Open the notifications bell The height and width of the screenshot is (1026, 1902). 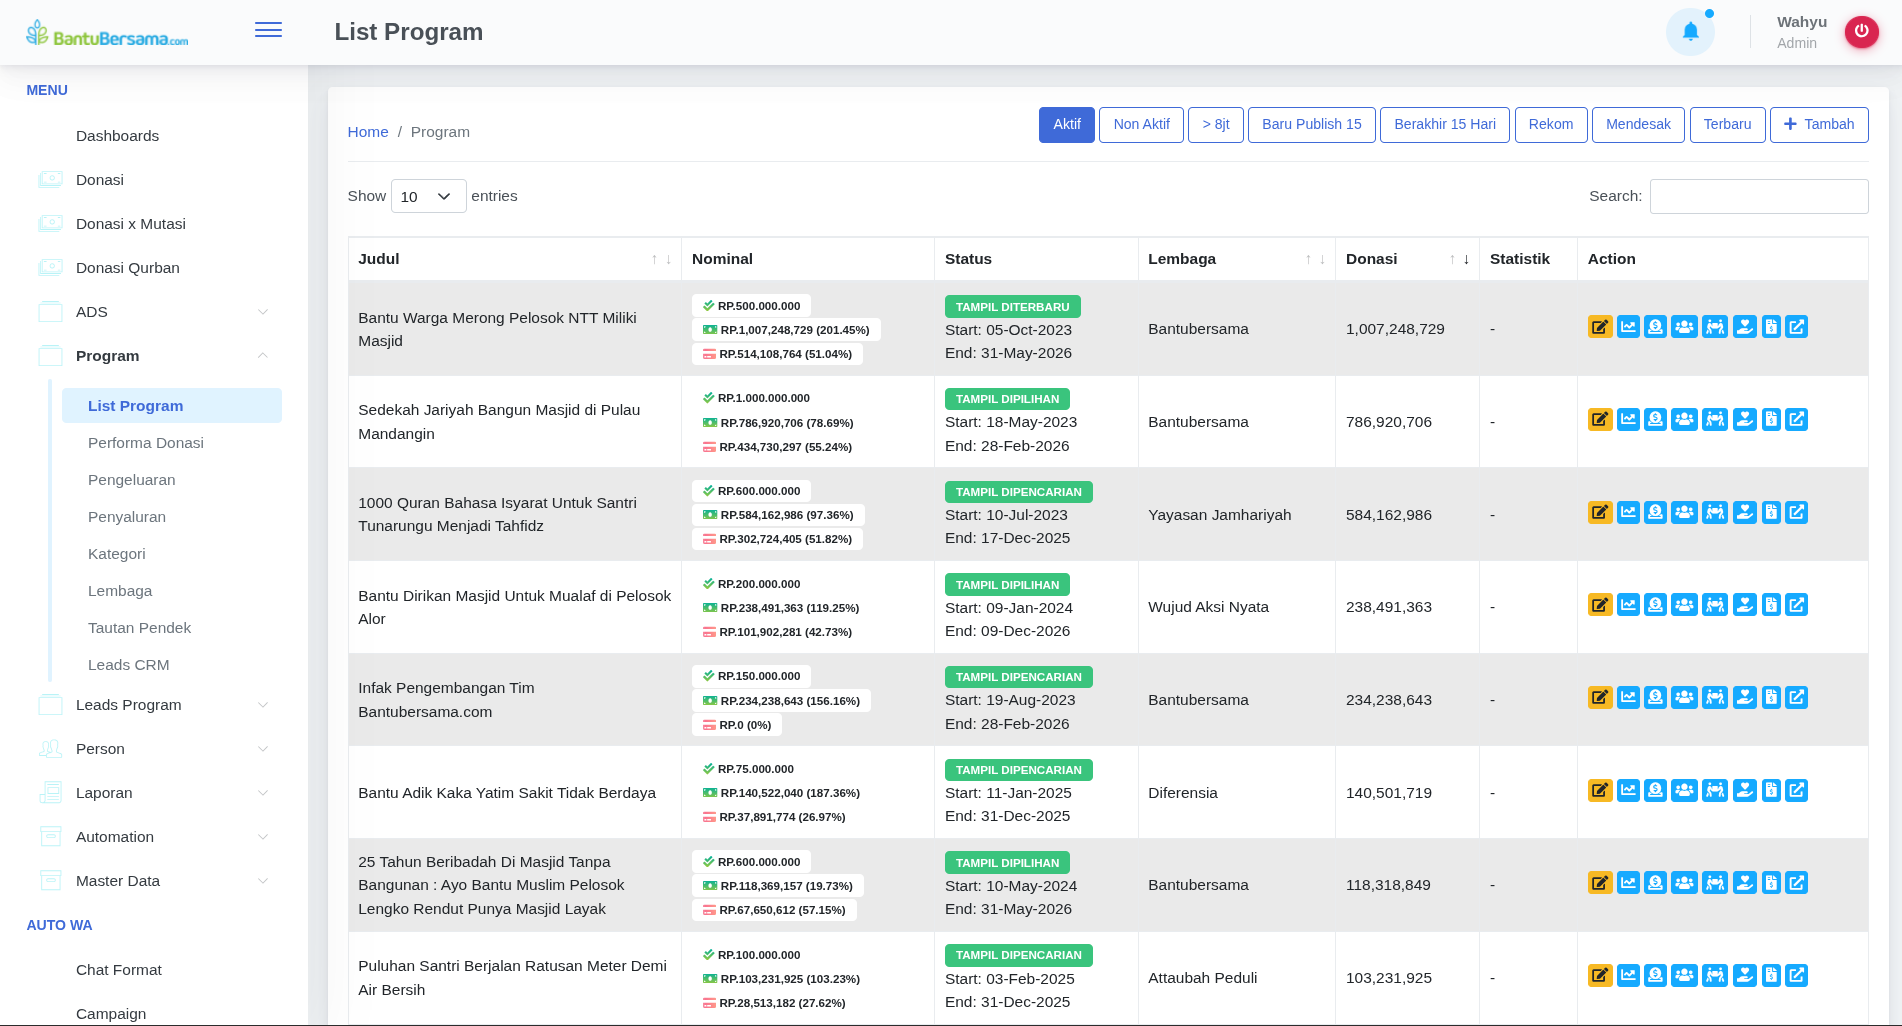point(1690,32)
